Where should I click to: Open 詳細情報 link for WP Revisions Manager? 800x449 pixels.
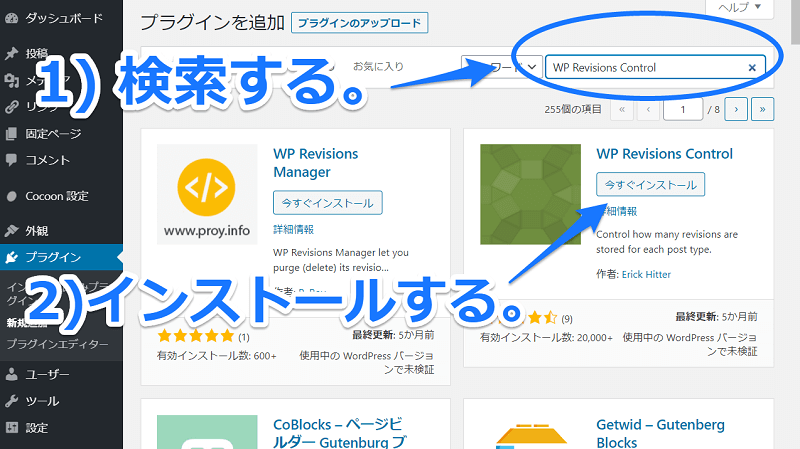293,229
